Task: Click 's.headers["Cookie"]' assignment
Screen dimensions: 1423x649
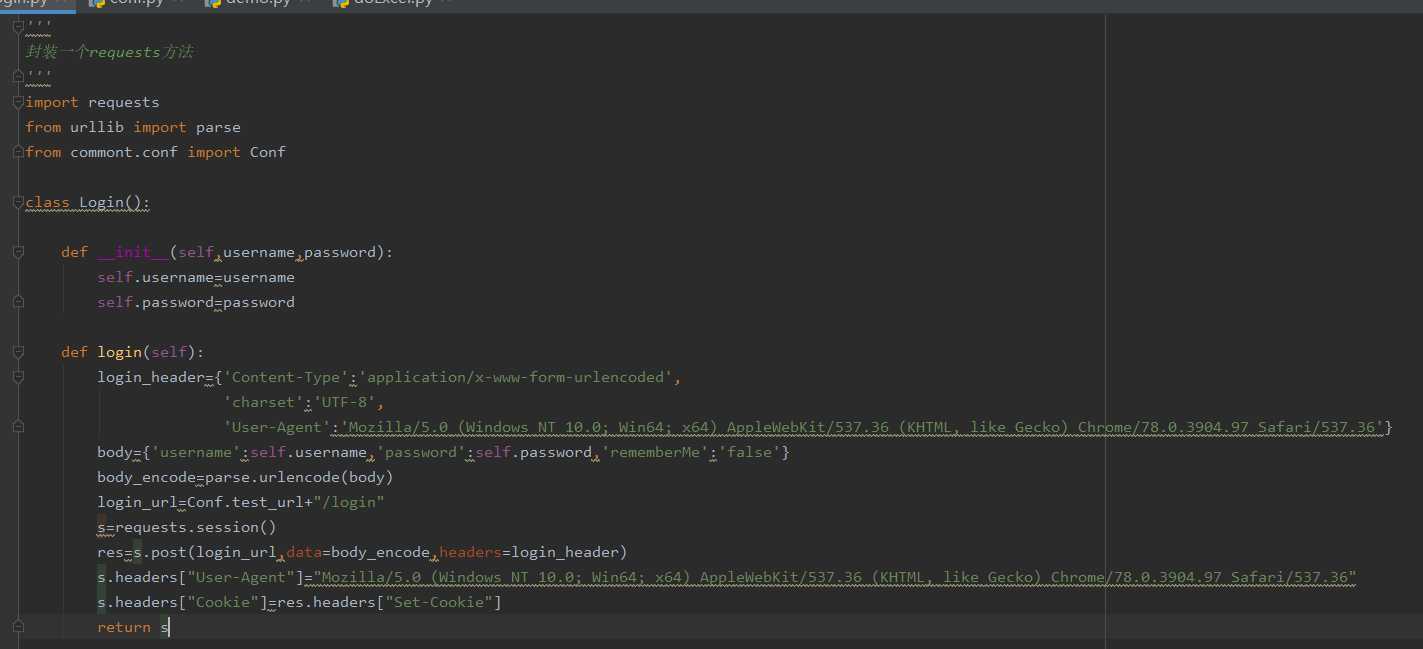Action: tap(182, 602)
